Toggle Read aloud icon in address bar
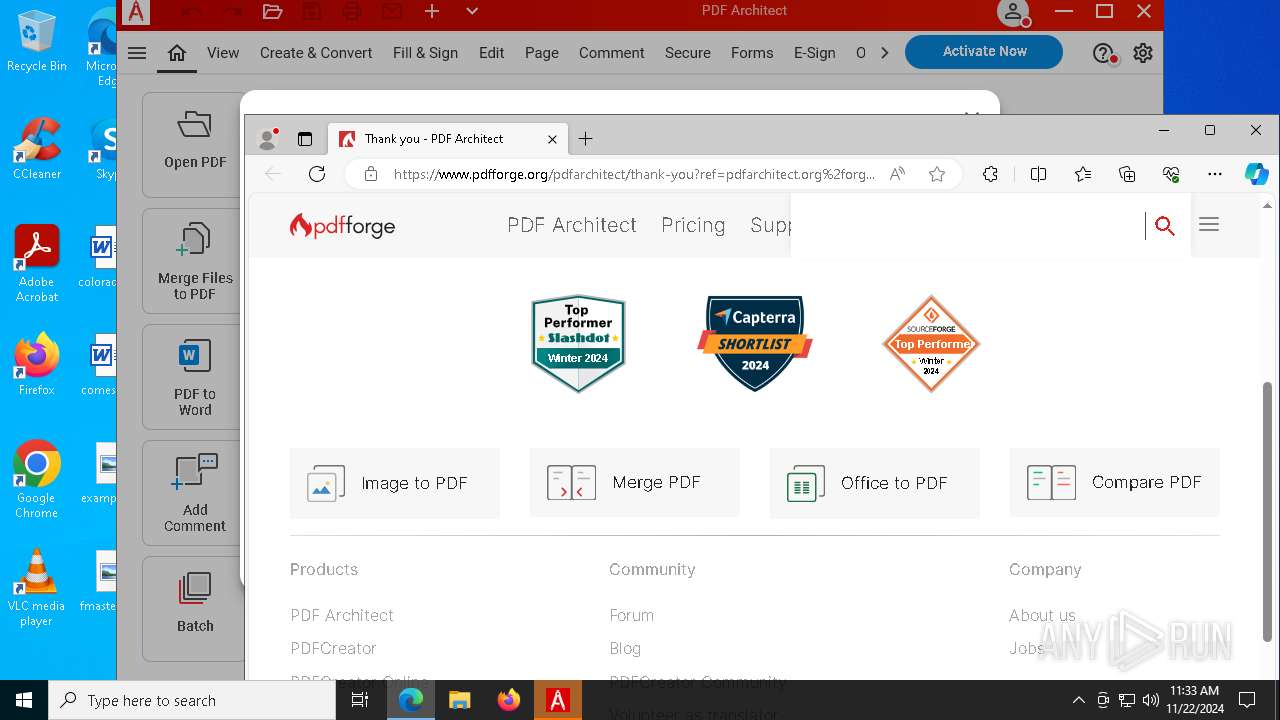This screenshot has height=720, width=1280. pyautogui.click(x=898, y=174)
